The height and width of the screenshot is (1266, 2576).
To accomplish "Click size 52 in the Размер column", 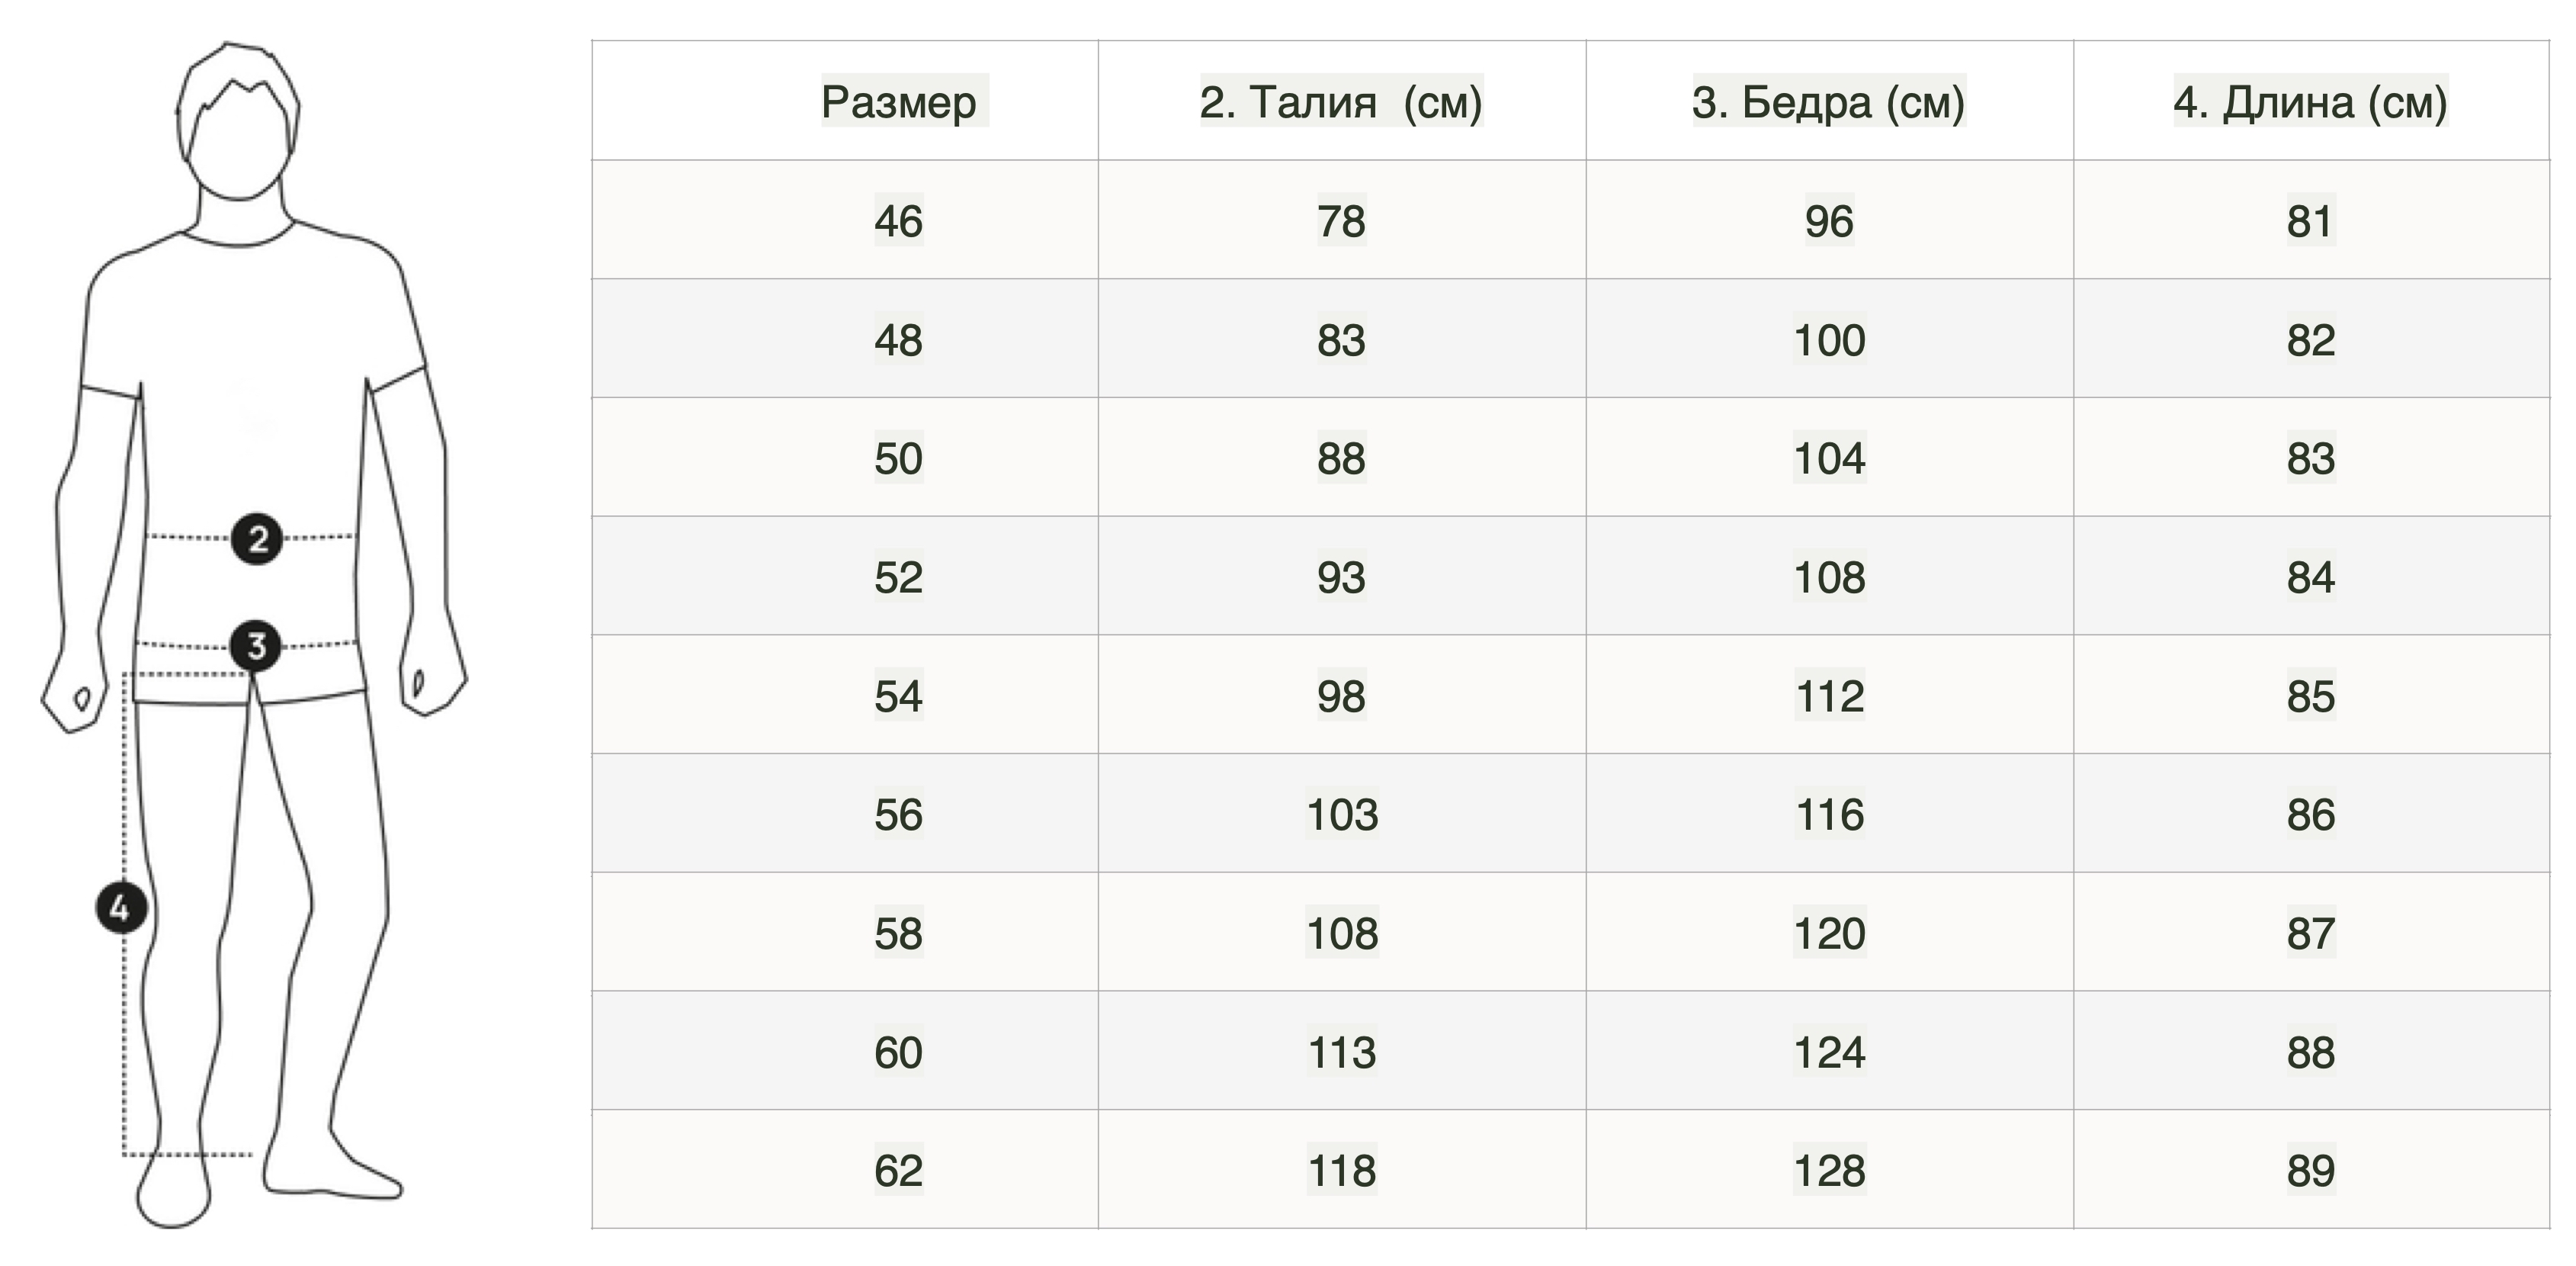I will (x=898, y=577).
